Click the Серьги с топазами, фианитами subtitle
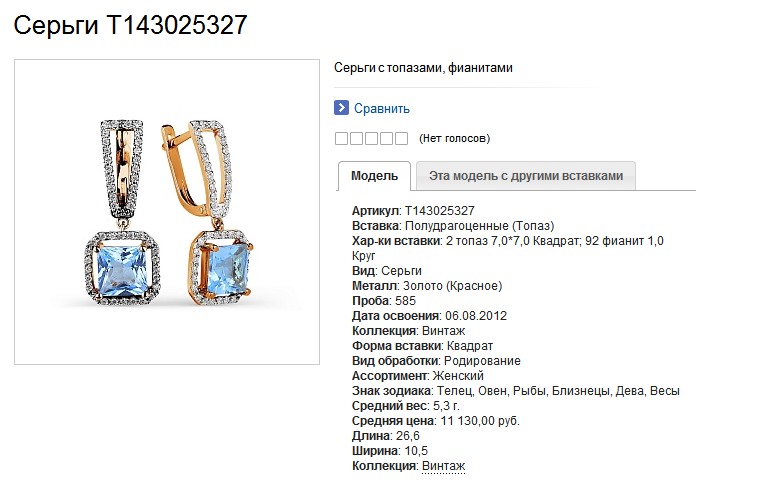Image resolution: width=757 pixels, height=494 pixels. click(423, 68)
